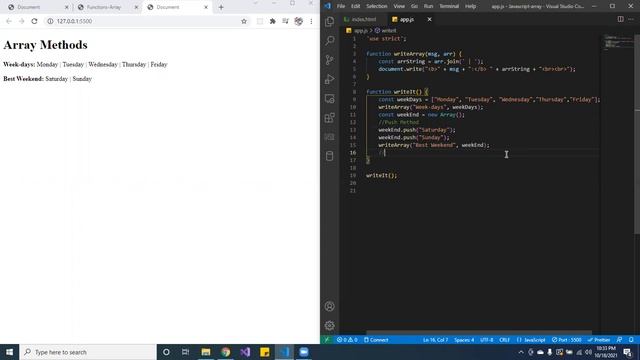
Task: Close the app.js editor tab
Action: coord(429,19)
